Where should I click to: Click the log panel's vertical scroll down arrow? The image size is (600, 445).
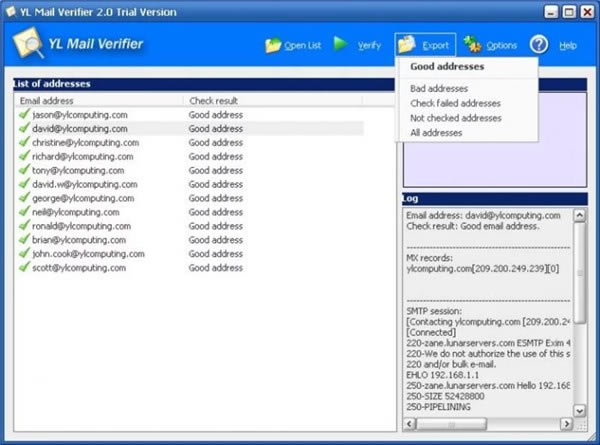(x=579, y=411)
